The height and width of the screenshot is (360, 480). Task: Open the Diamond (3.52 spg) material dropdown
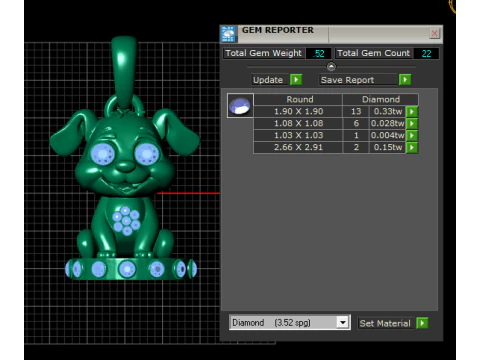343,322
